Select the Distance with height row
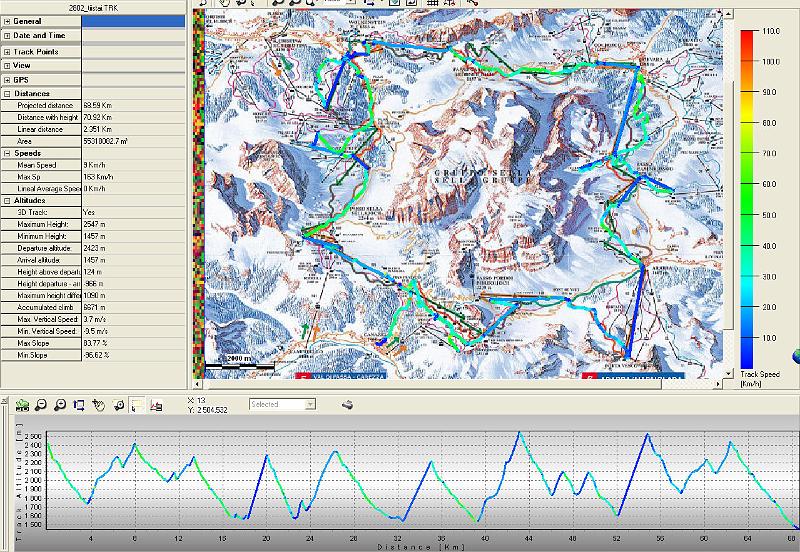This screenshot has width=800, height=552. coord(93,117)
